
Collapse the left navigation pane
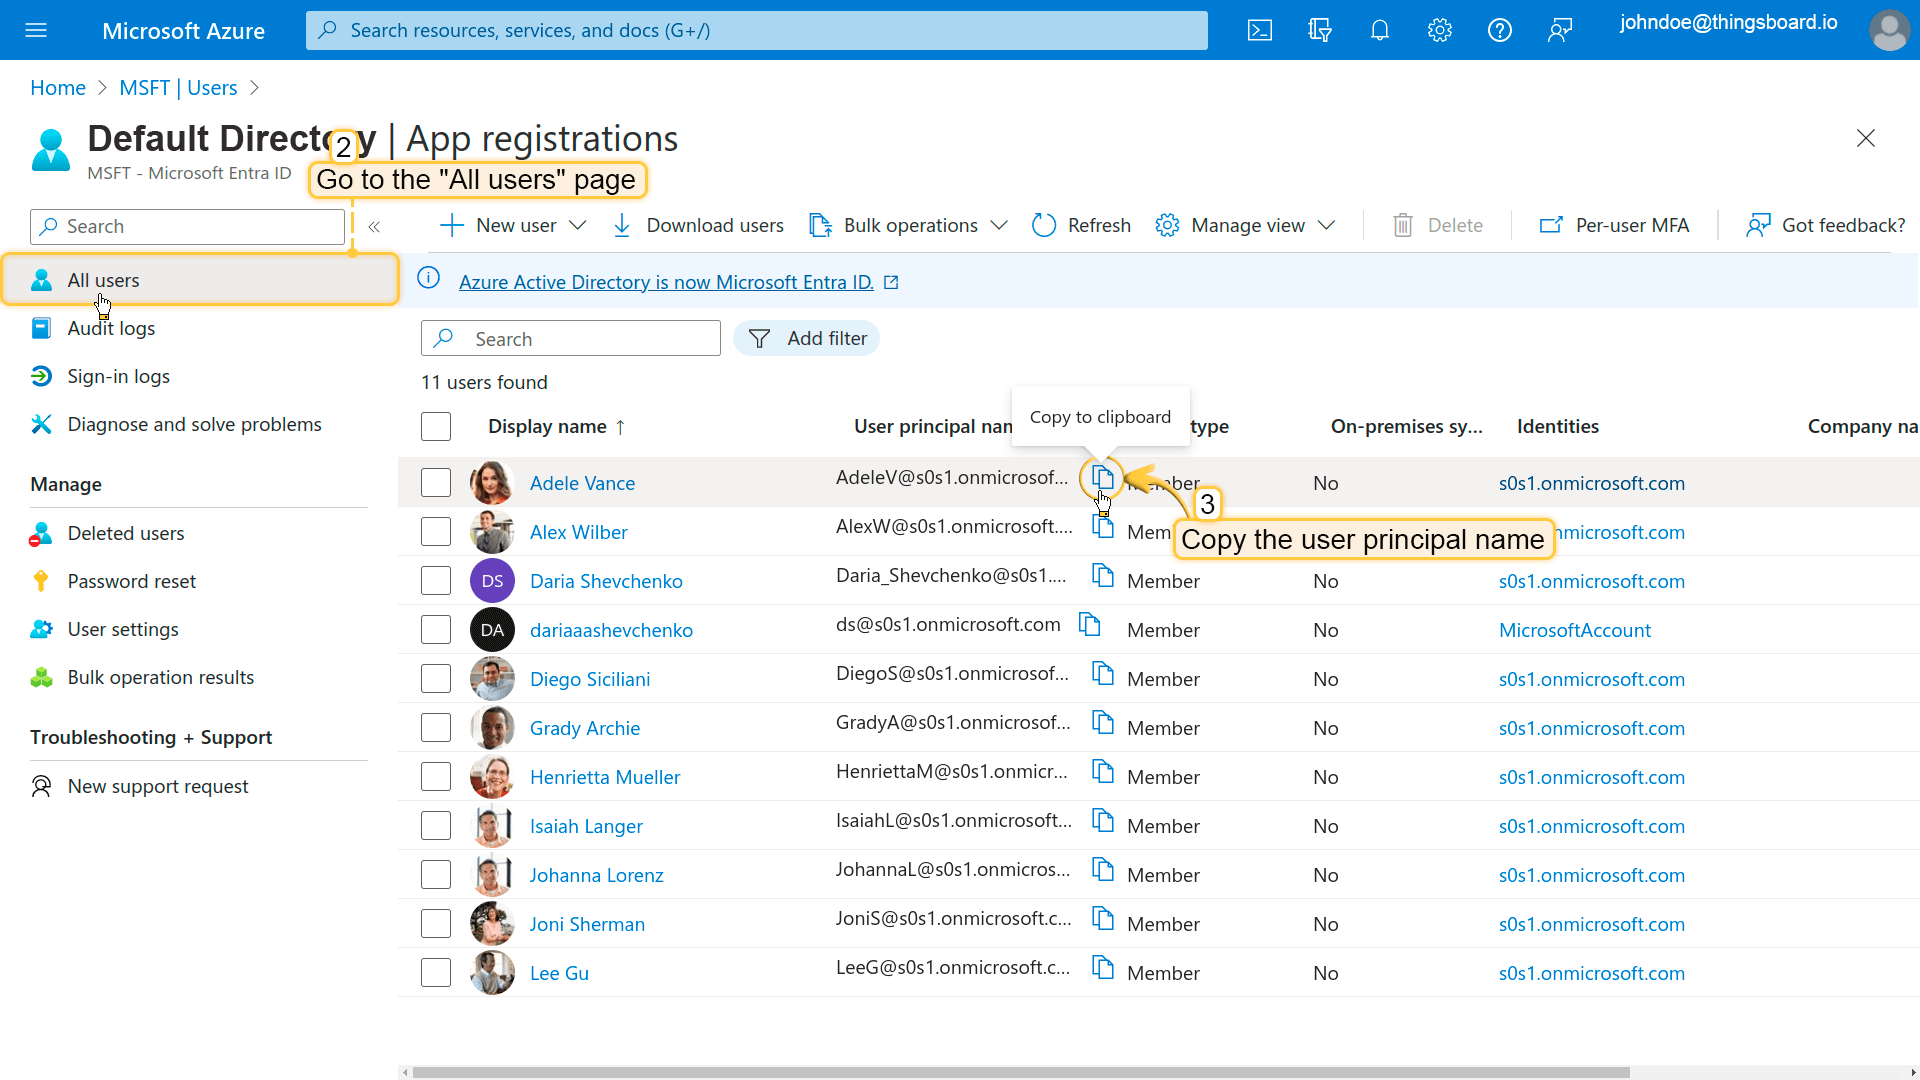[x=374, y=227]
